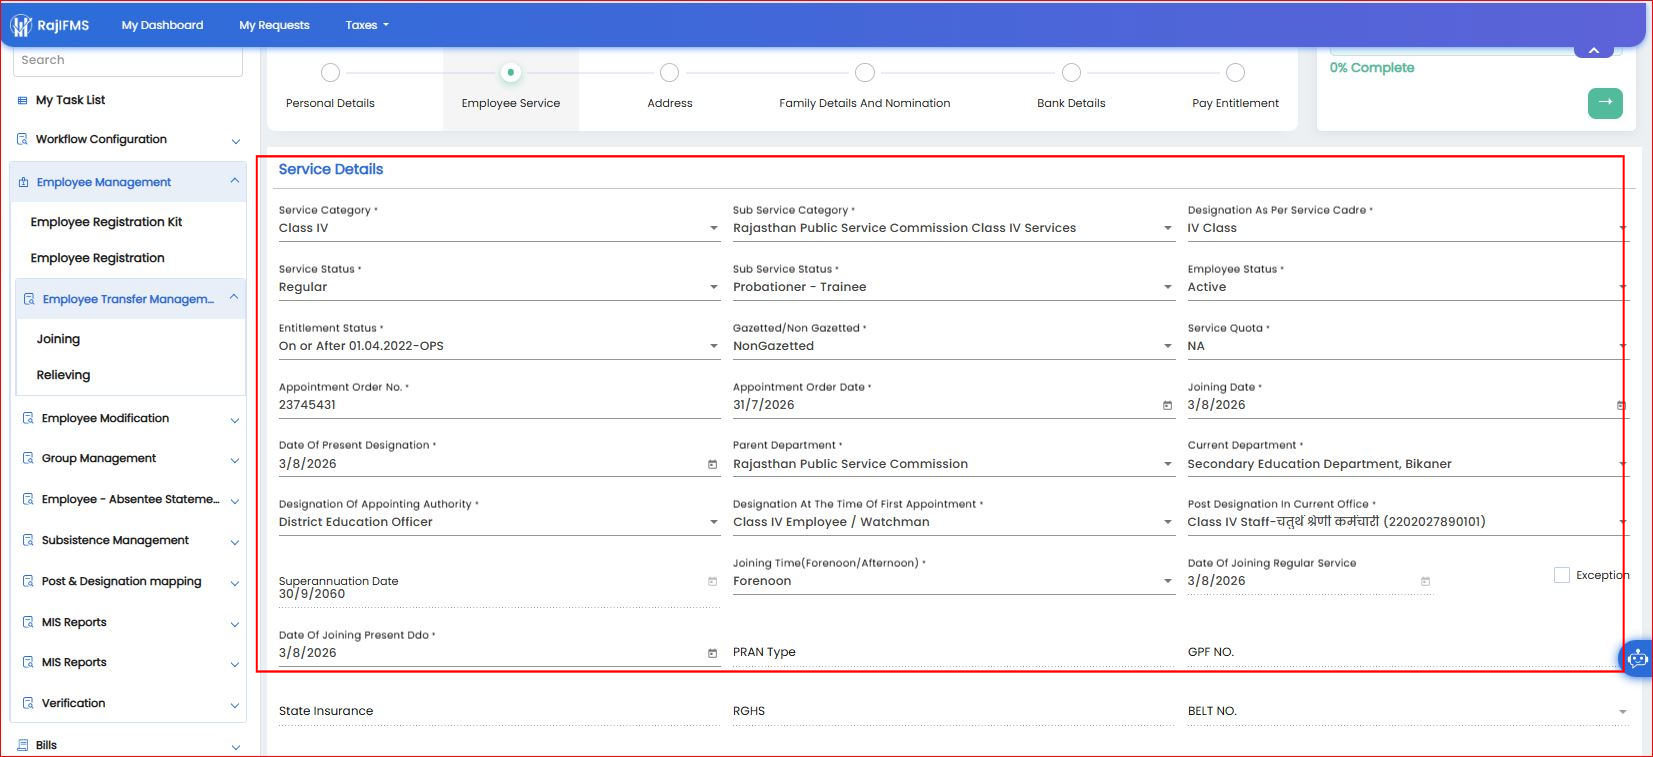Open My Requests menu item
This screenshot has height=757, width=1653.
274,25
